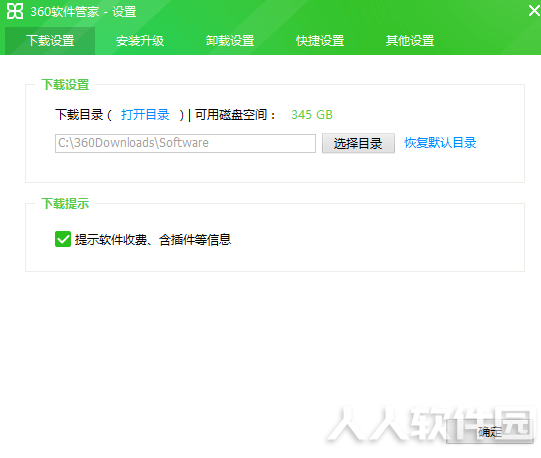Click the 下载提示 section heading

(x=65, y=203)
